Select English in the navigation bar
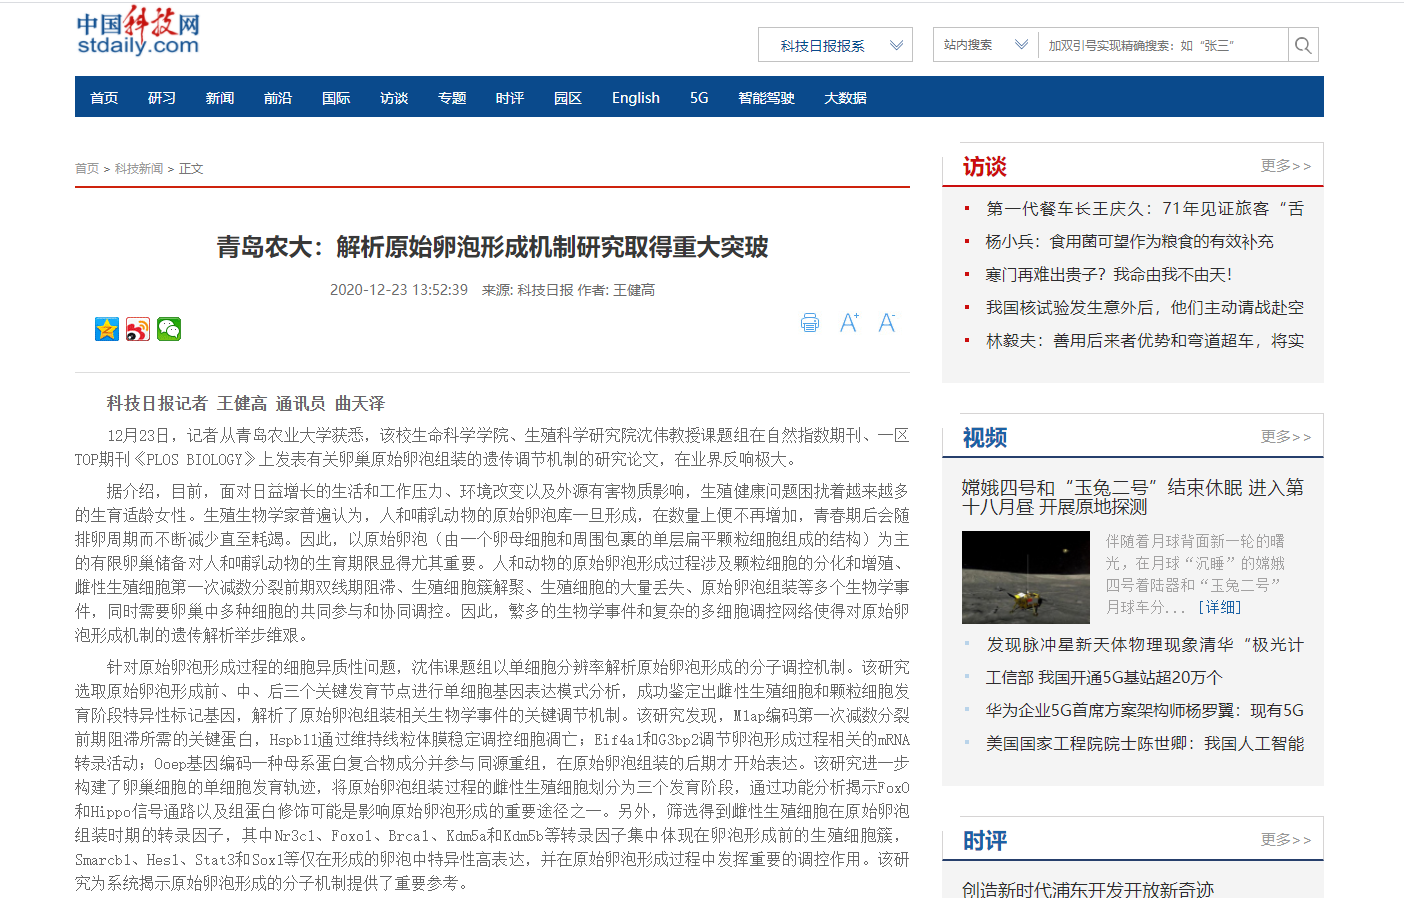The image size is (1404, 898). (x=636, y=98)
